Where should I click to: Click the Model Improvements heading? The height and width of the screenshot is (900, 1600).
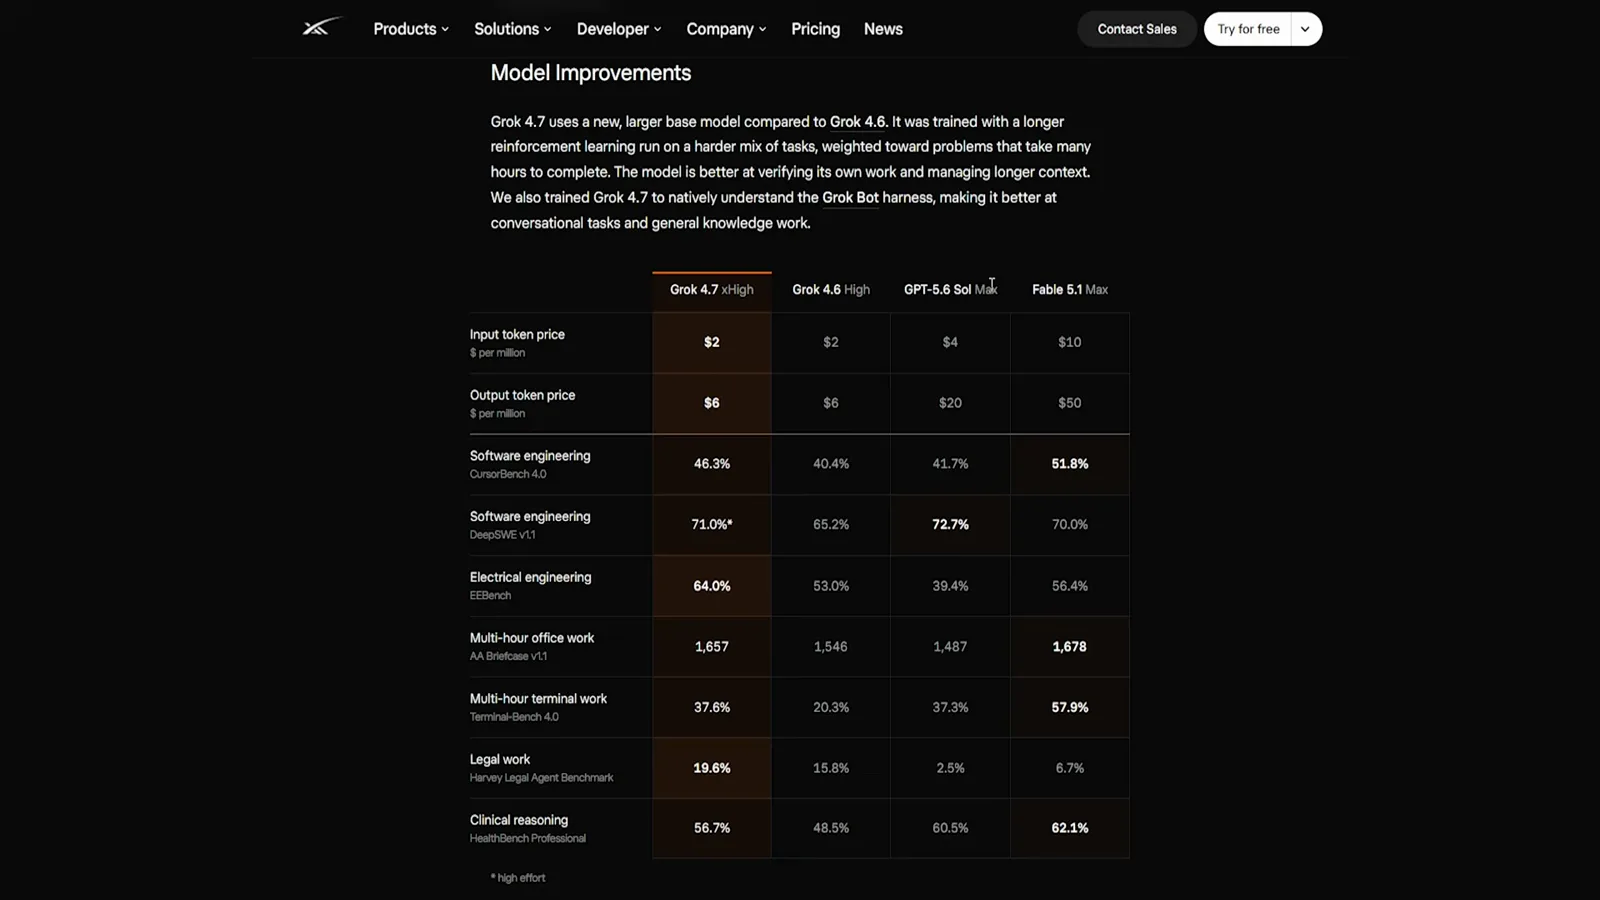pos(591,73)
